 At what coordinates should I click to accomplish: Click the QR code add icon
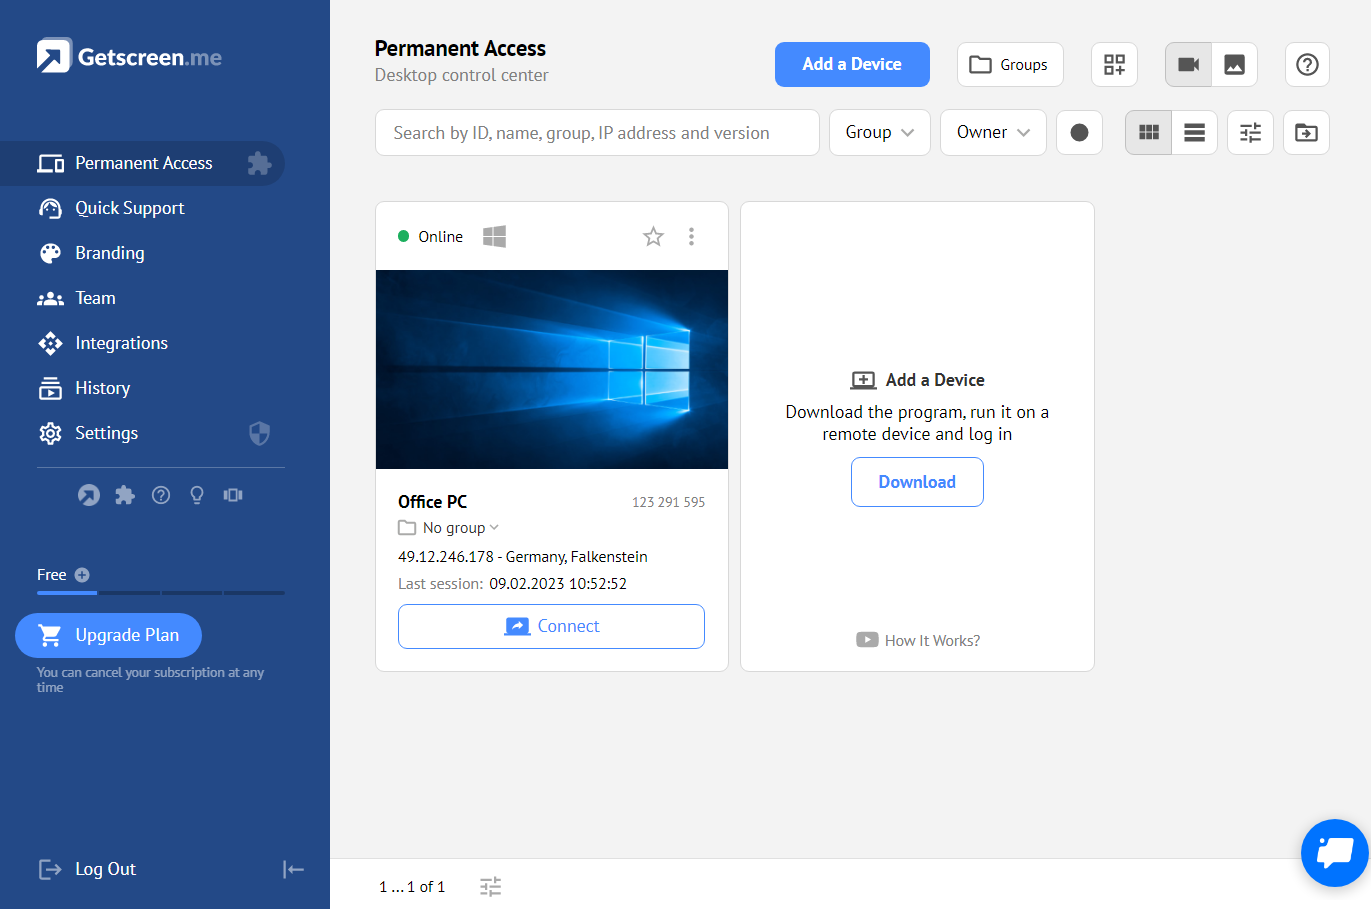click(1114, 65)
